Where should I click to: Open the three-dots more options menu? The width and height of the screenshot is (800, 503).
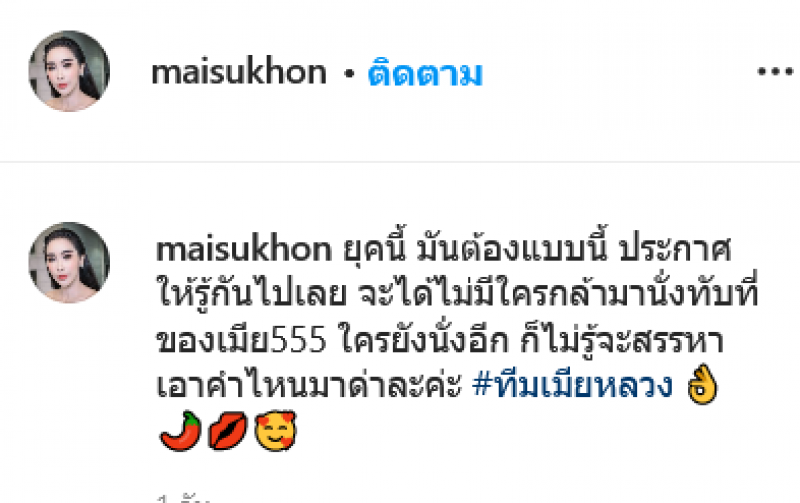point(775,72)
